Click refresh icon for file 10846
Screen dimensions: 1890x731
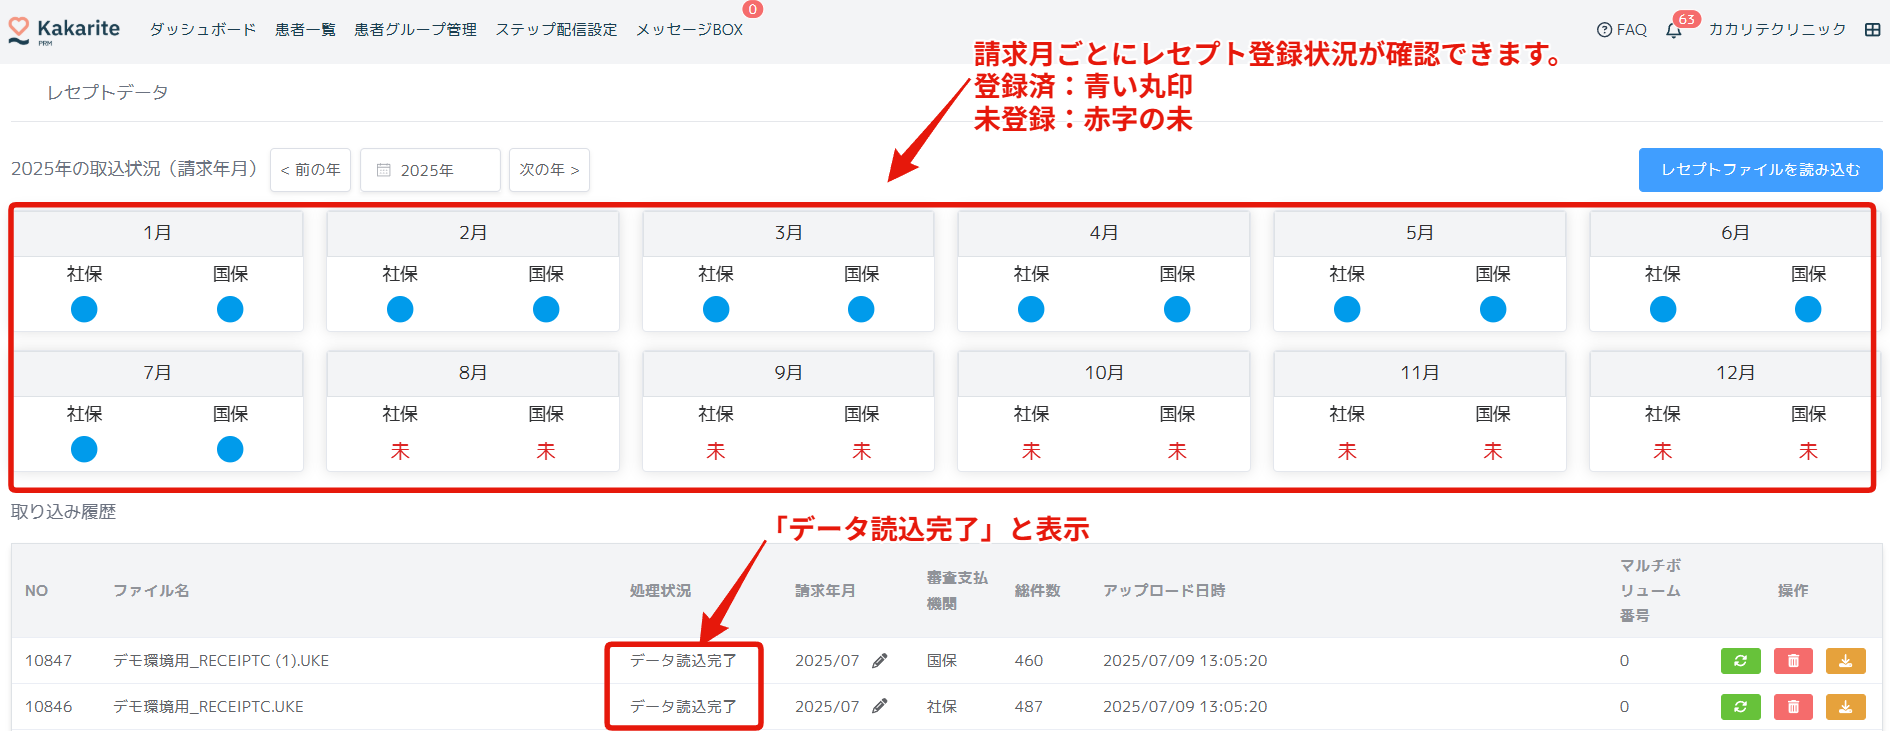[x=1741, y=707]
